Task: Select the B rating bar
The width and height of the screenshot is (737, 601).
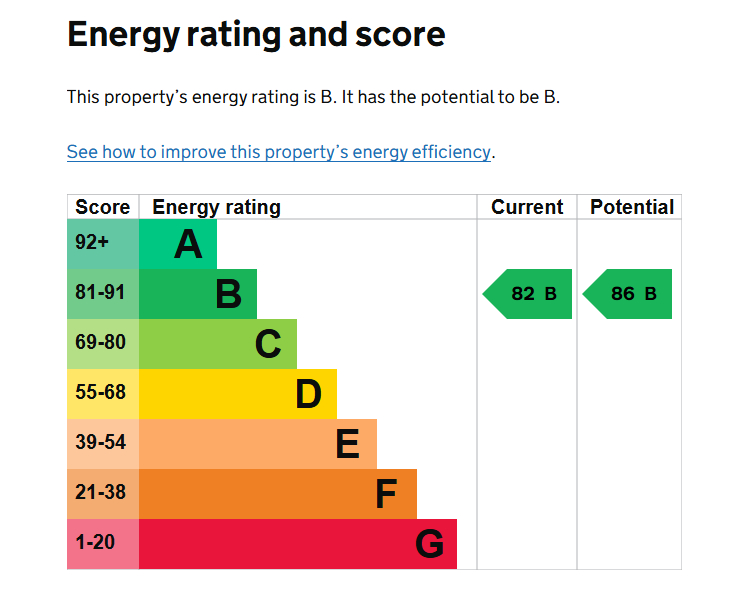Action: (x=198, y=294)
